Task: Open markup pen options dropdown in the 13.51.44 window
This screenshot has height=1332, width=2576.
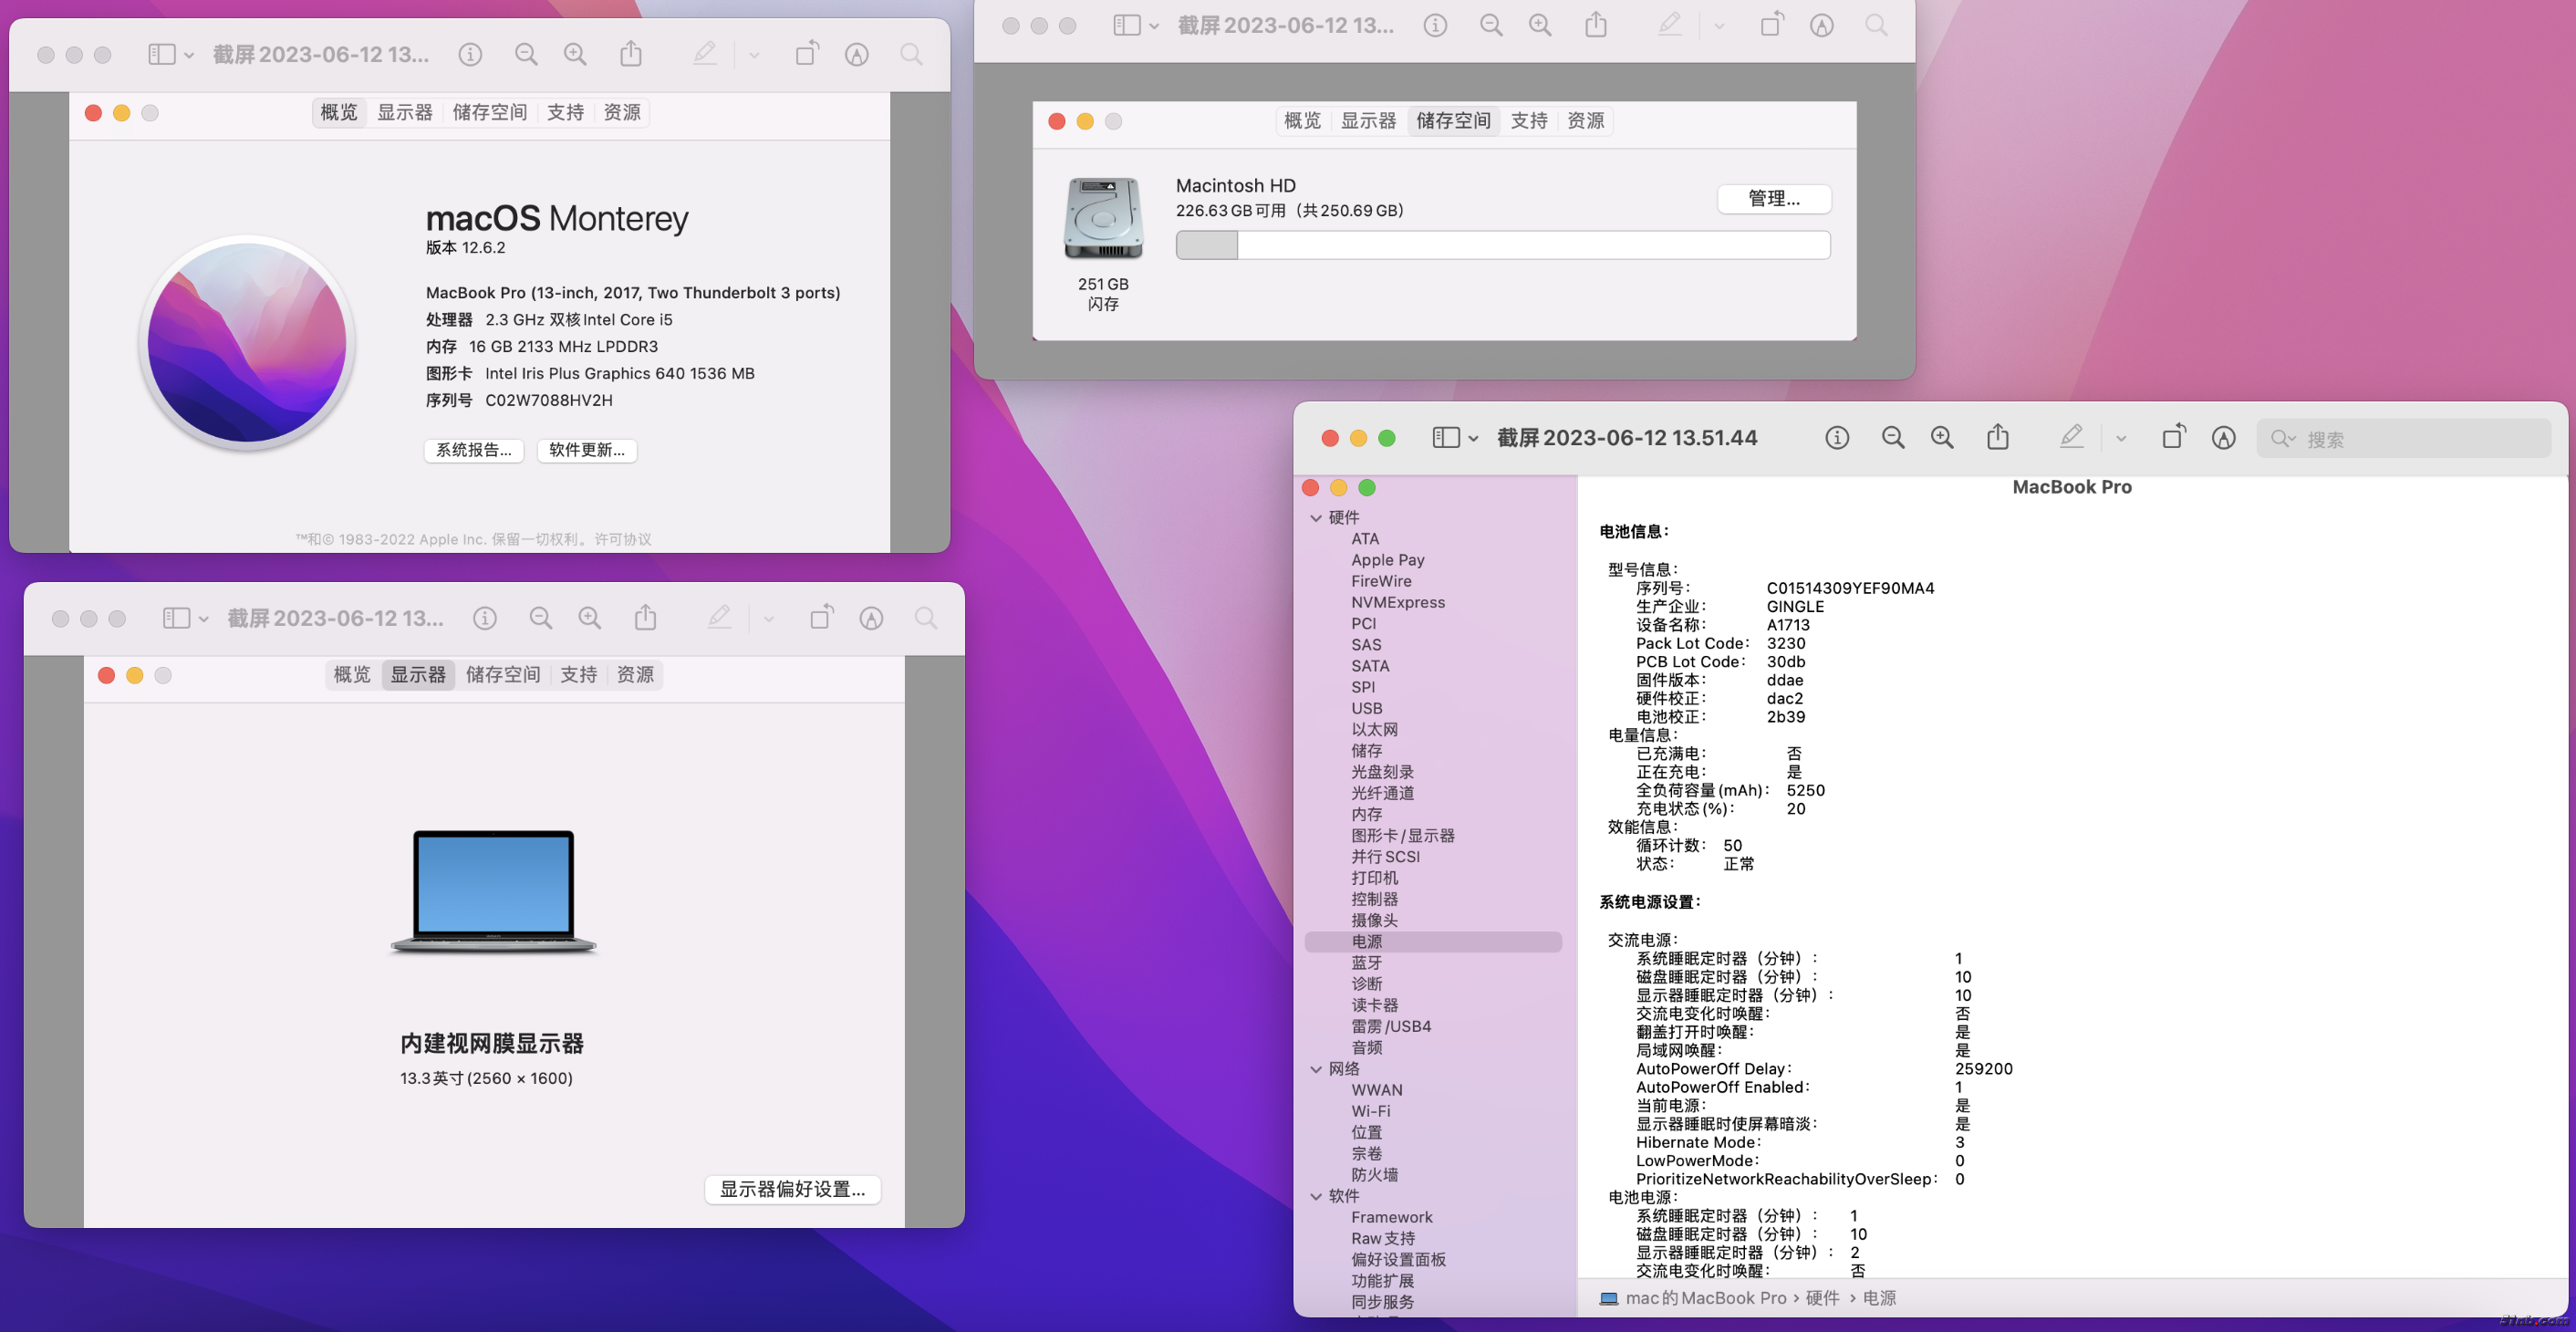Action: [2121, 438]
